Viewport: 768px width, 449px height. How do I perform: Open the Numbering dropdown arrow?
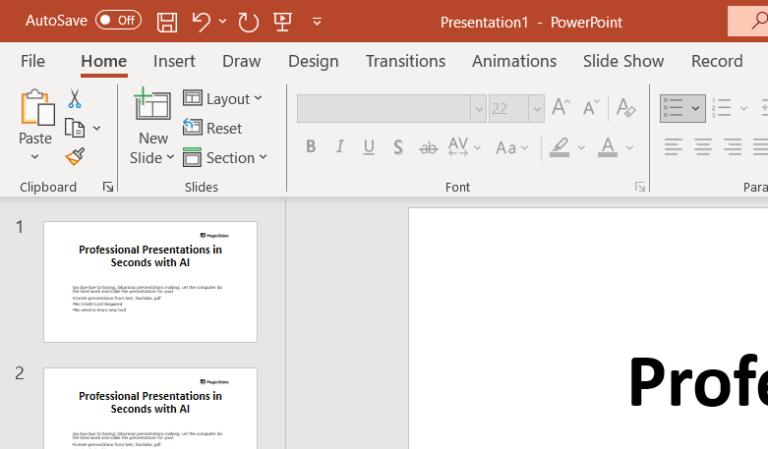[x=744, y=108]
